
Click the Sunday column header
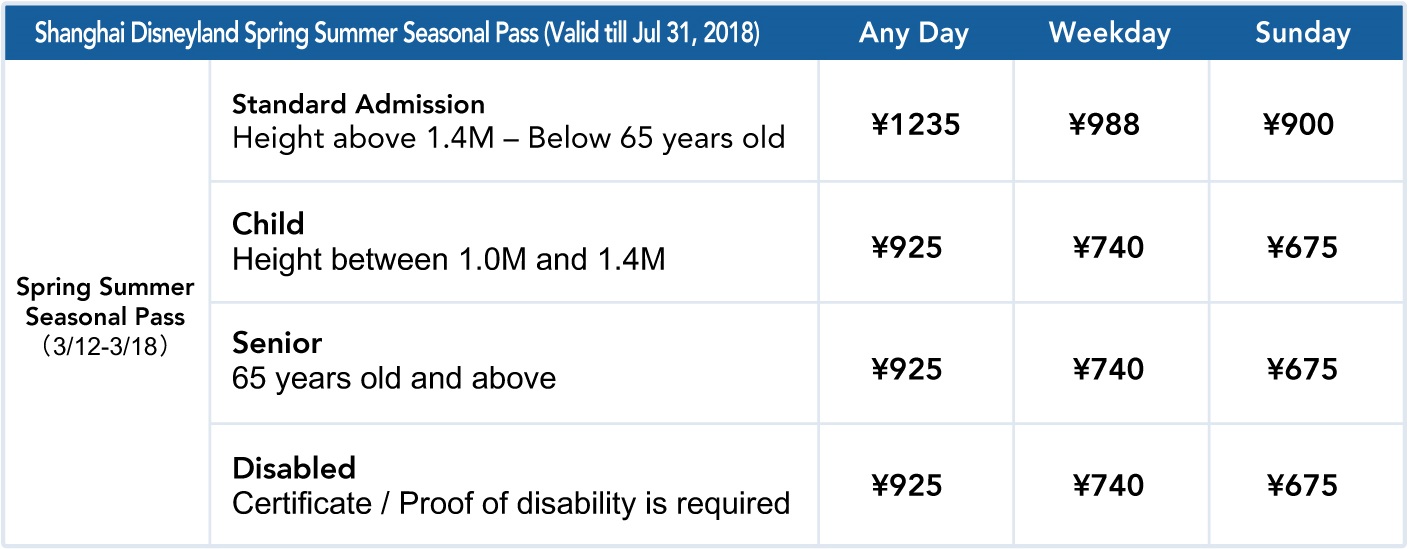1303,33
